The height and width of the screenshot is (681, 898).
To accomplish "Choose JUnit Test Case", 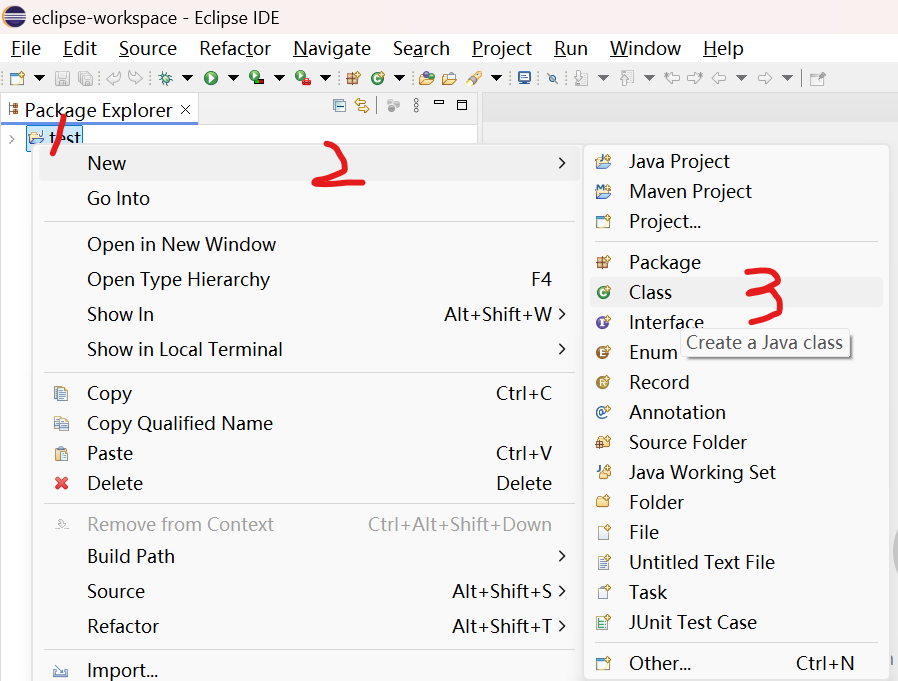I will pos(736,622).
